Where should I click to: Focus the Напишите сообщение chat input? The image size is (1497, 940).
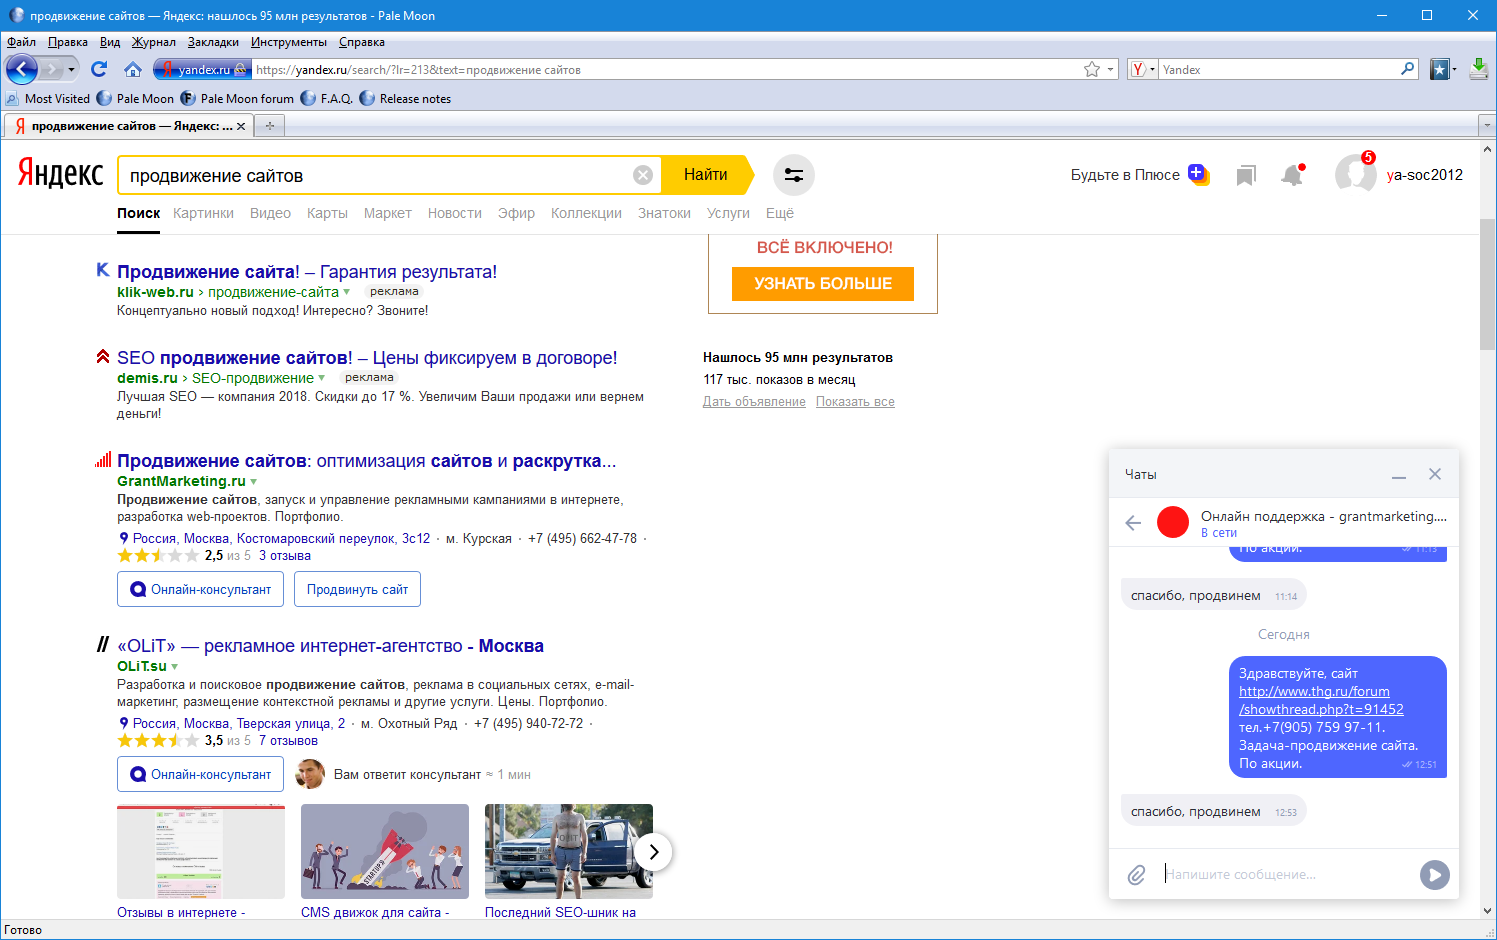point(1287,875)
